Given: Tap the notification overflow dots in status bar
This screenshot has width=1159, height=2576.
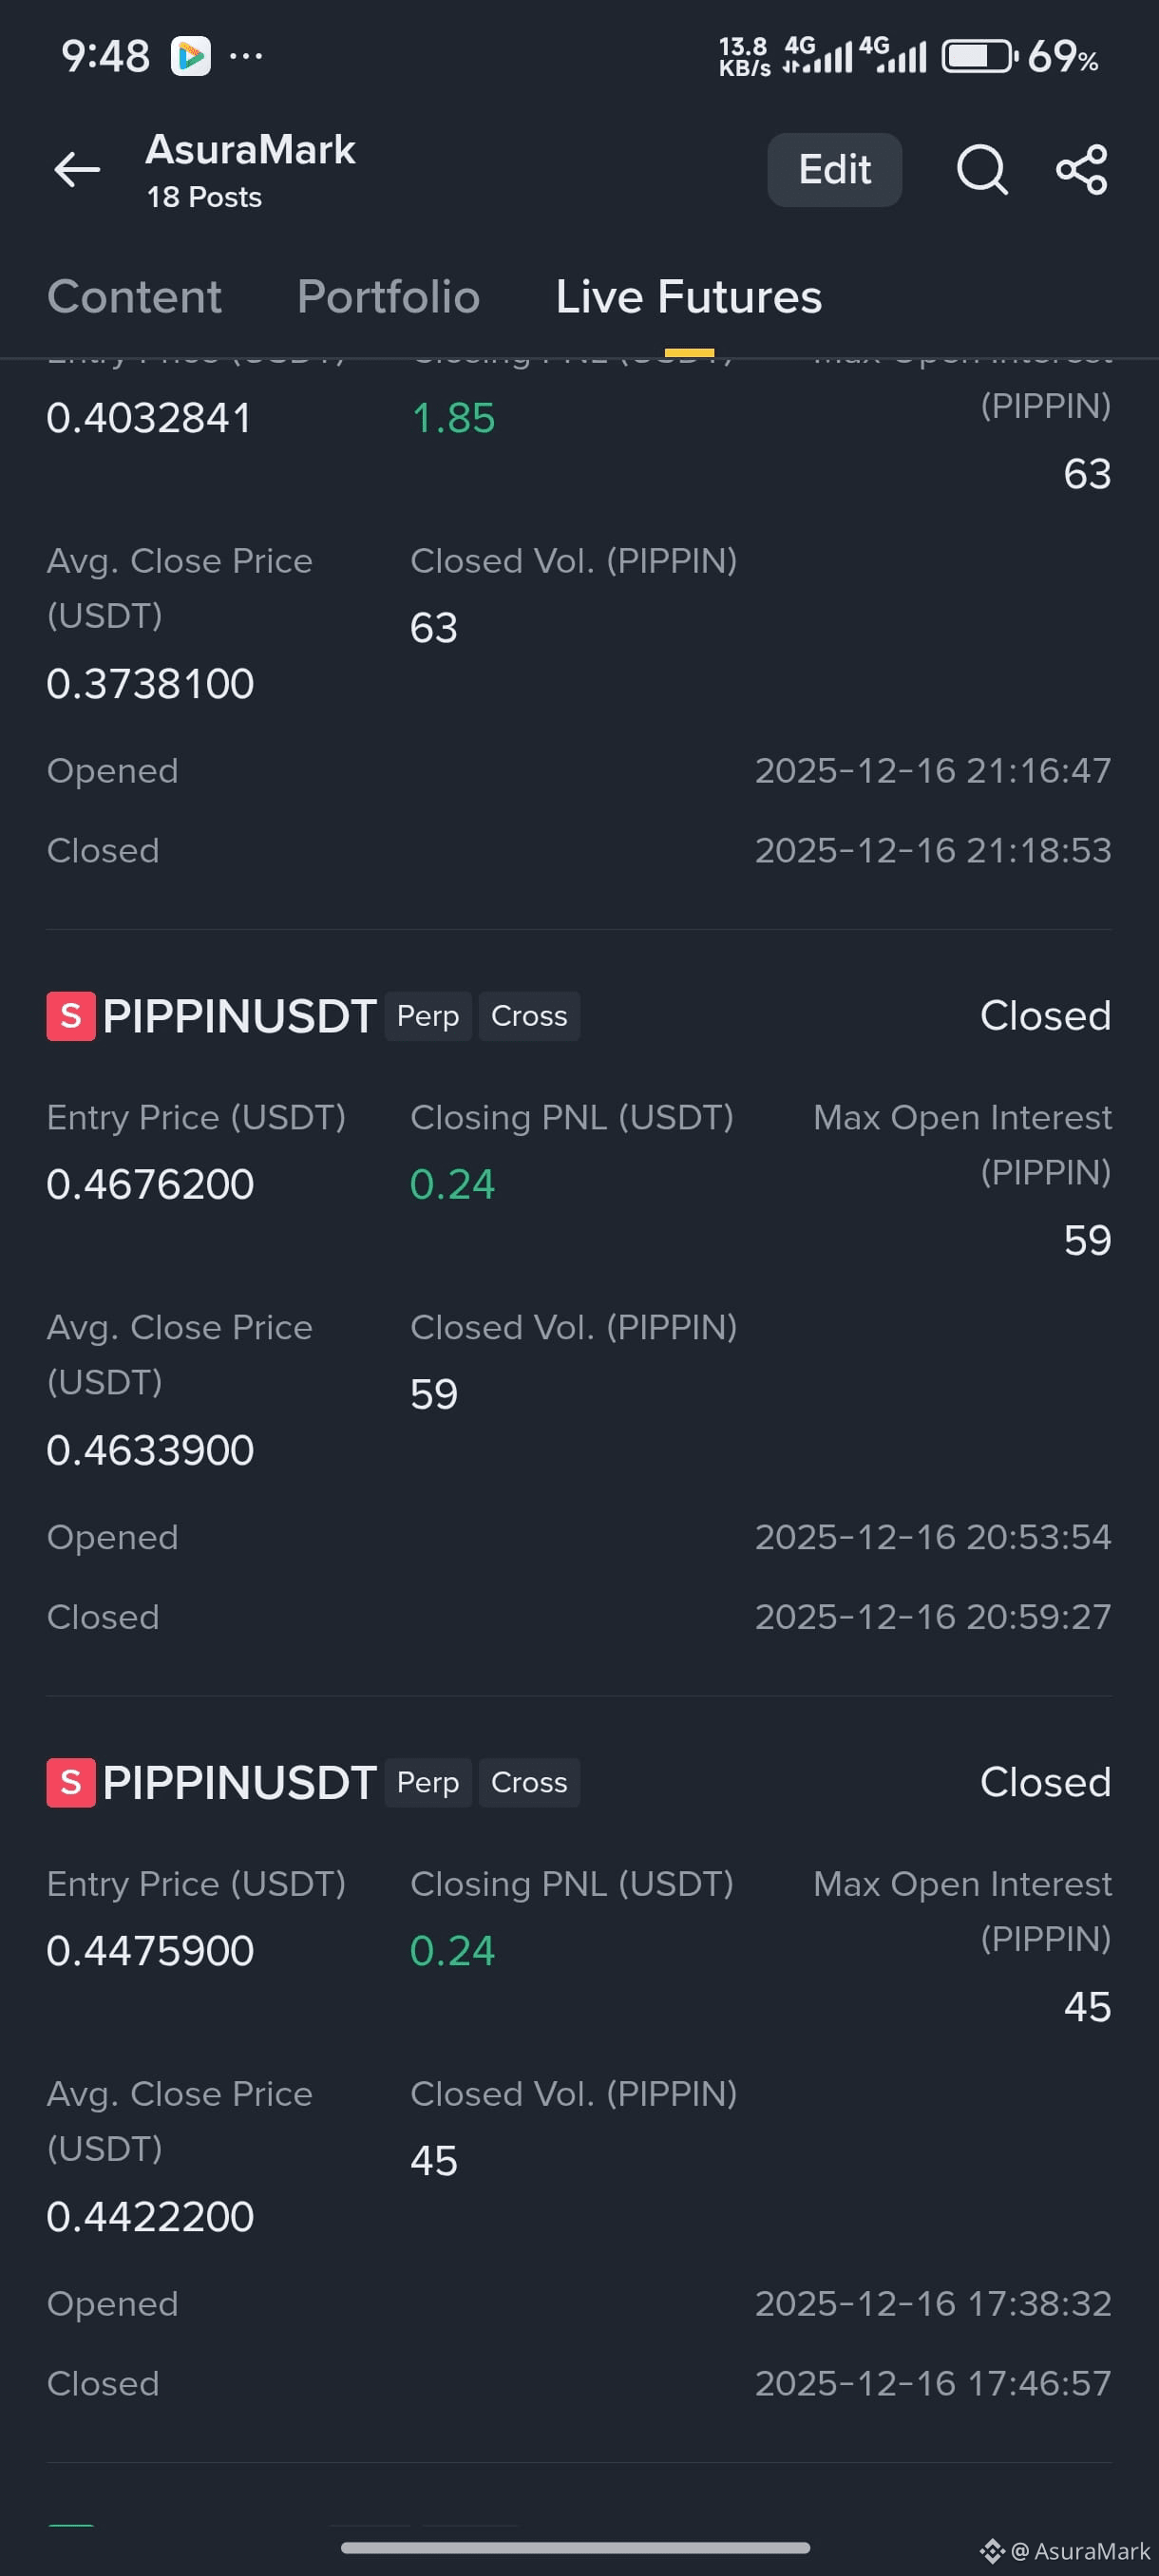Looking at the screenshot, I should pyautogui.click(x=246, y=56).
